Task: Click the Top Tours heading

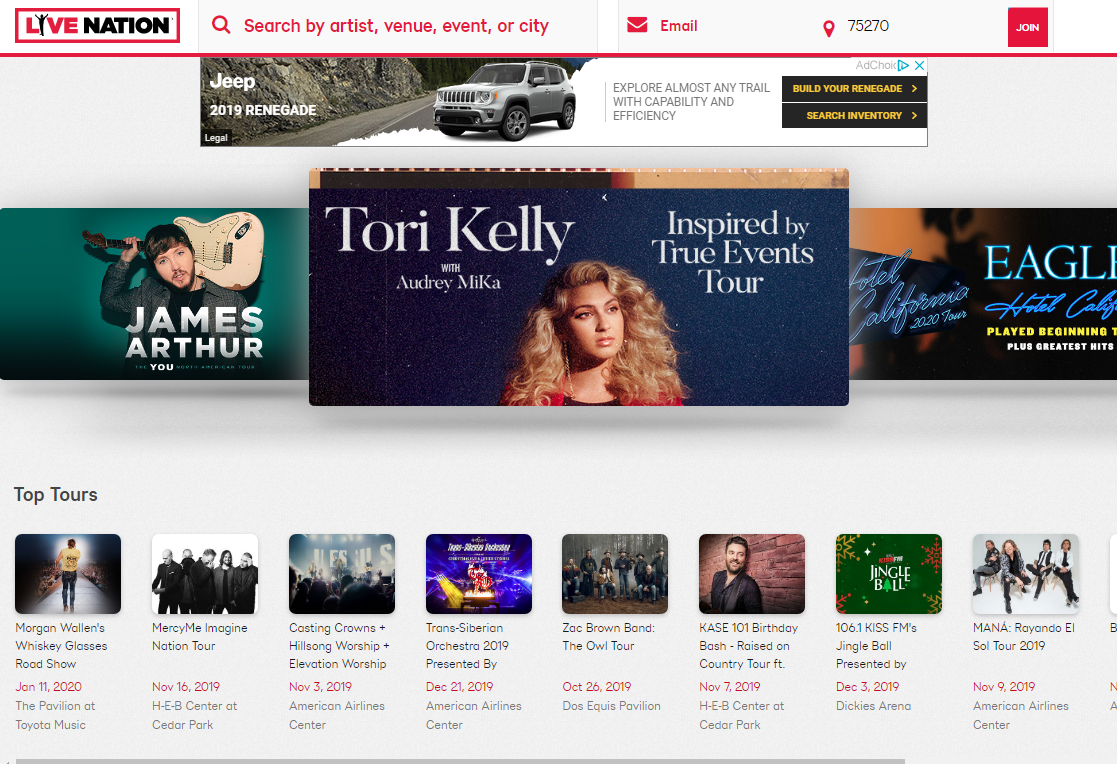Action: pyautogui.click(x=56, y=495)
